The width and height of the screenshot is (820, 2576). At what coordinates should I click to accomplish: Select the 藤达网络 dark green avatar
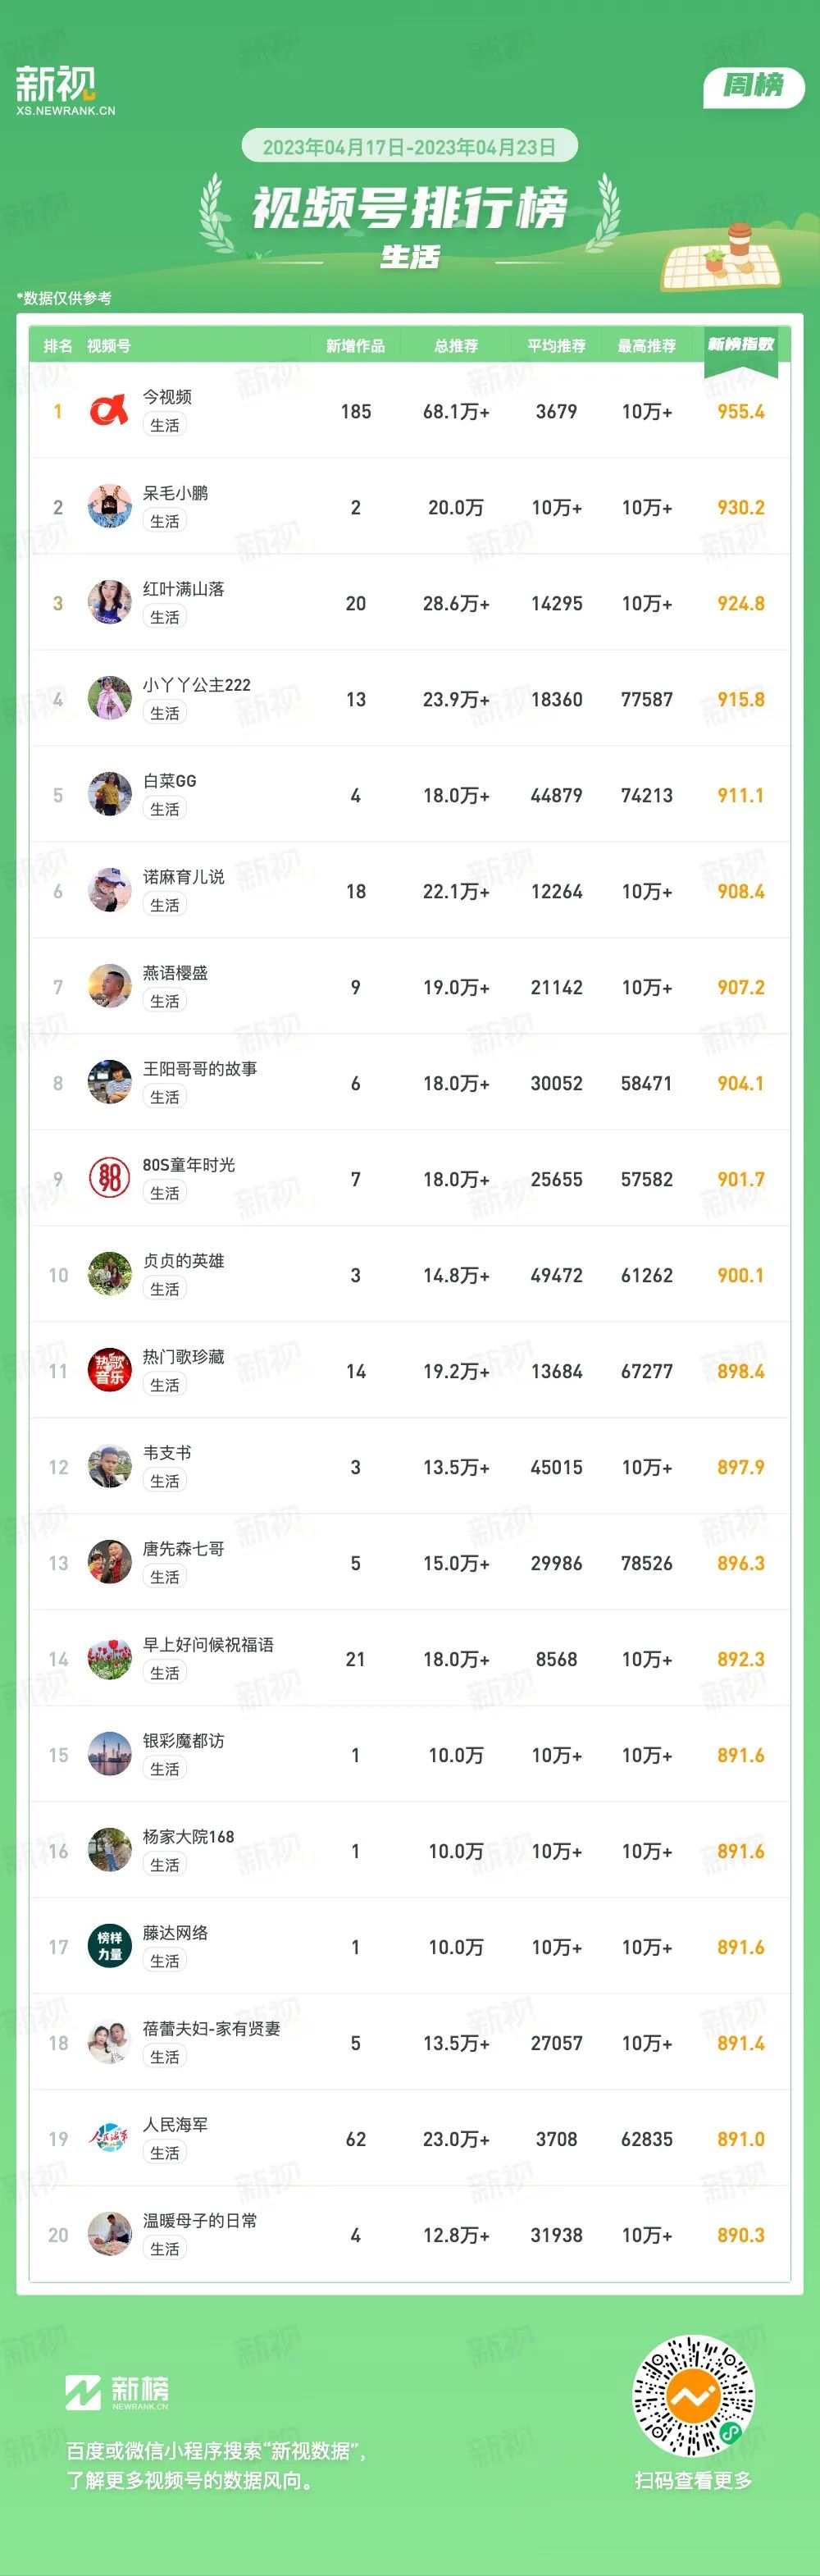(x=109, y=1947)
